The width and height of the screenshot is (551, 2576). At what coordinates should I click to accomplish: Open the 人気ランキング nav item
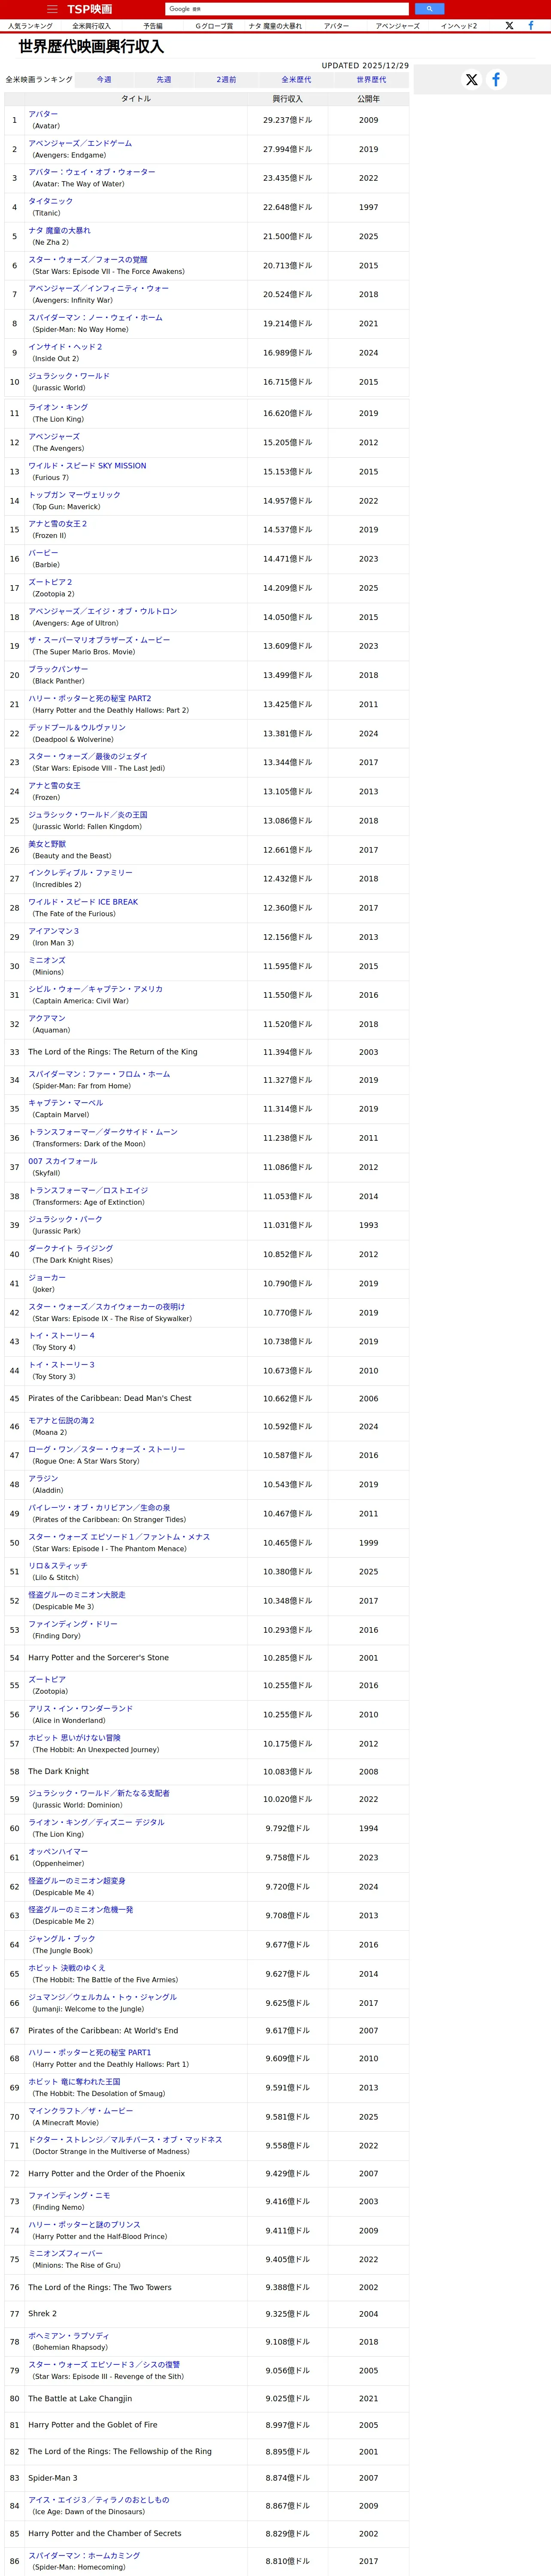click(x=30, y=26)
